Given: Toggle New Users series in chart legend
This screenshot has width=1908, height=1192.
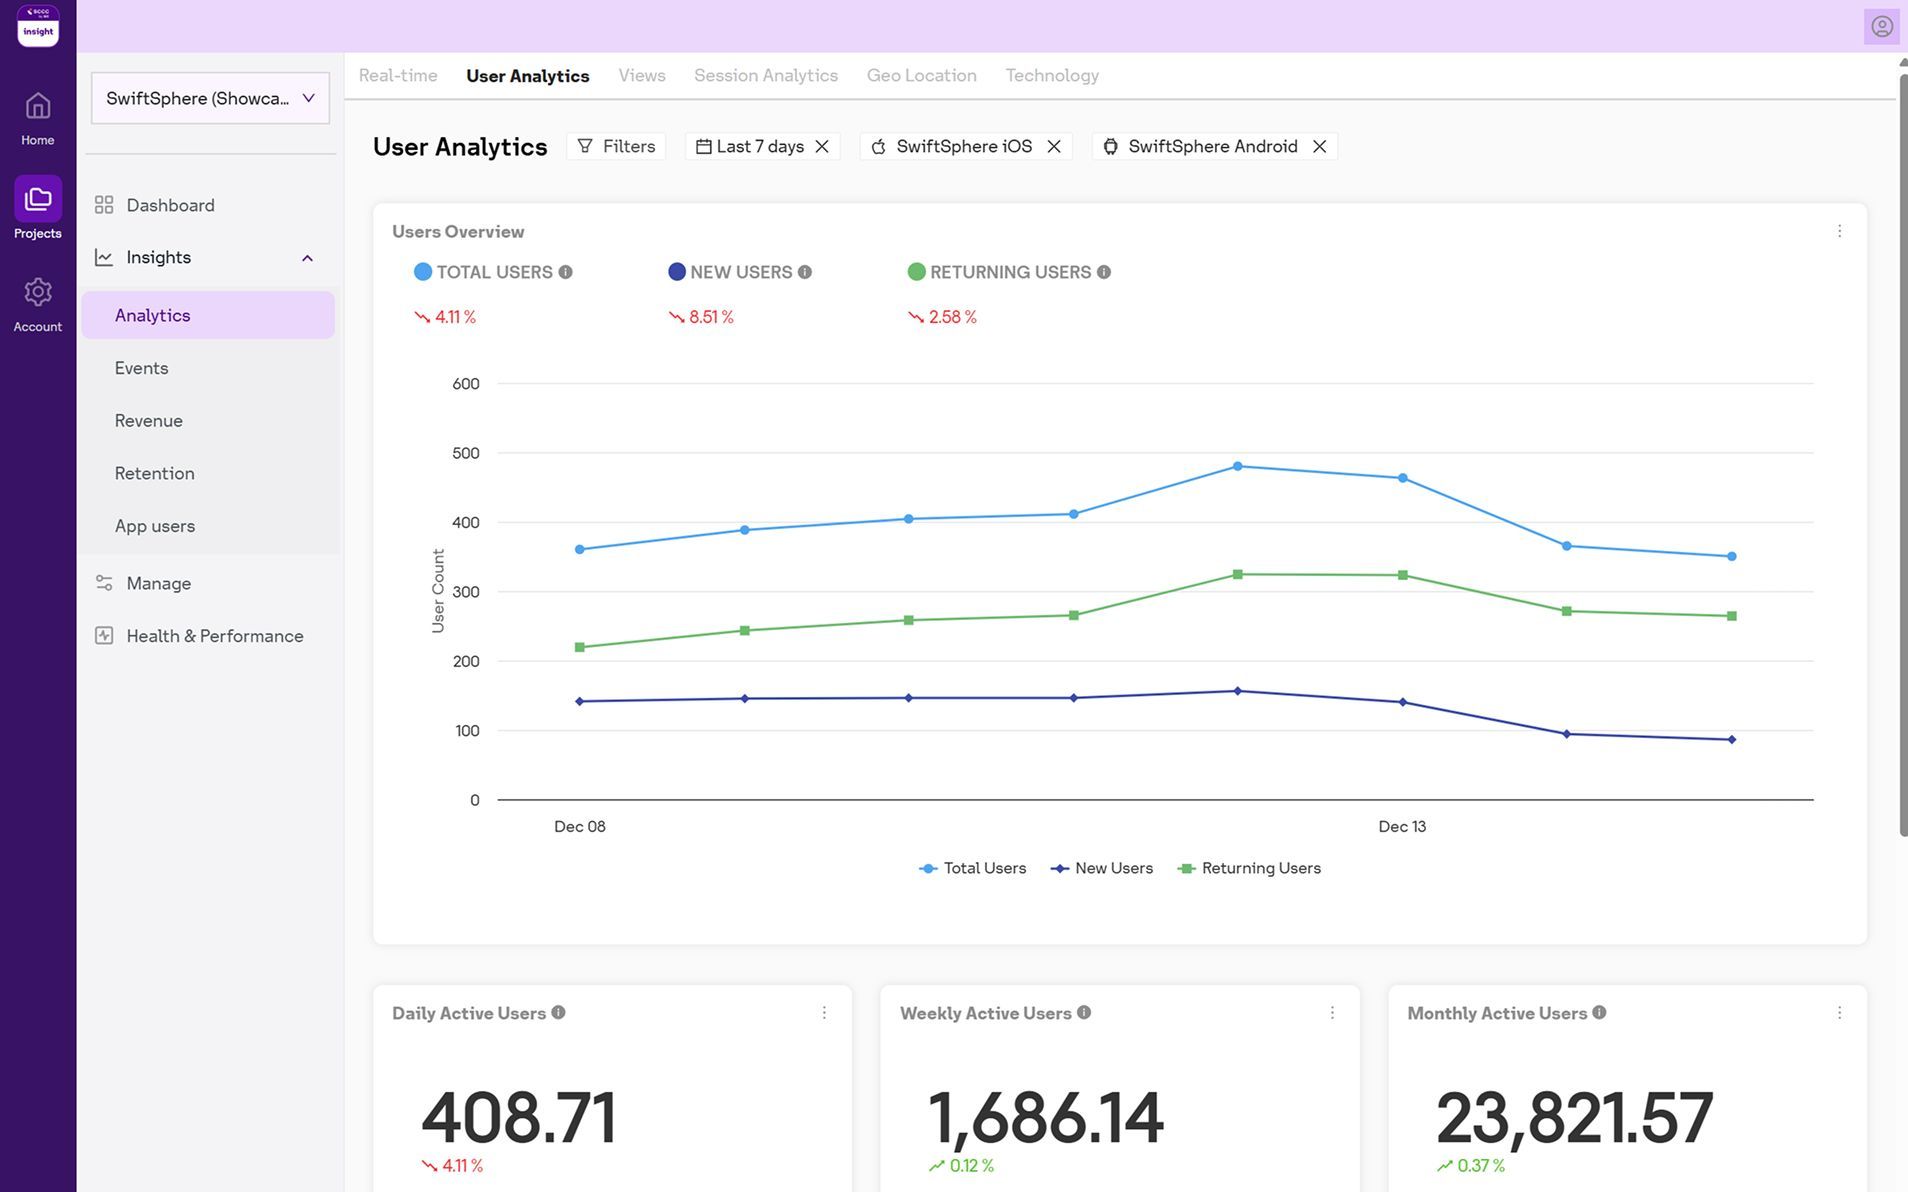Looking at the screenshot, I should [1102, 868].
